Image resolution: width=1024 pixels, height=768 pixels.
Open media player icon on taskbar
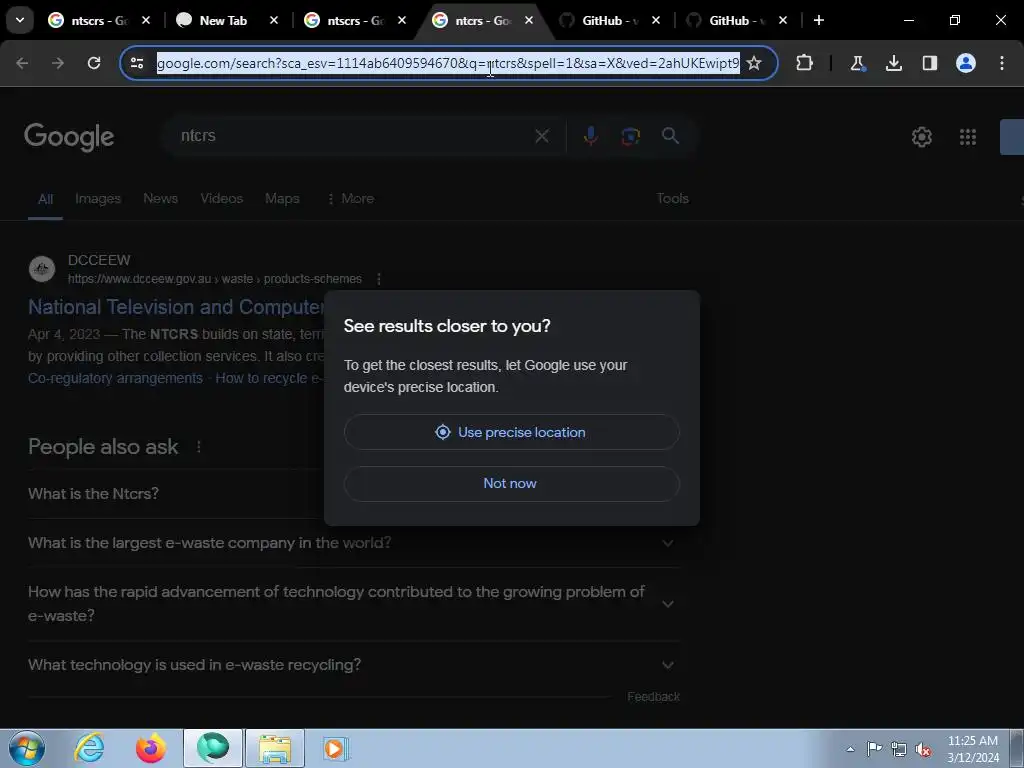point(336,748)
